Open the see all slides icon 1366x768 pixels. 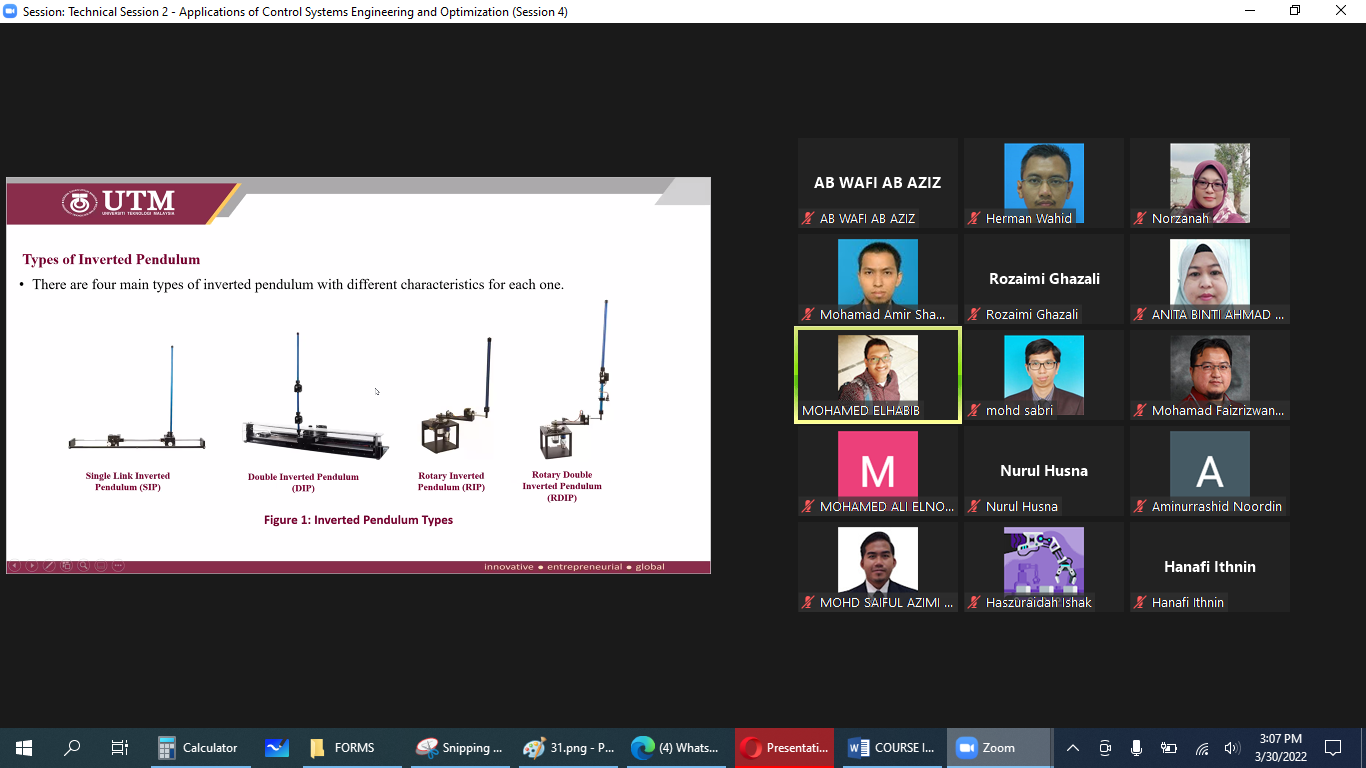66,566
